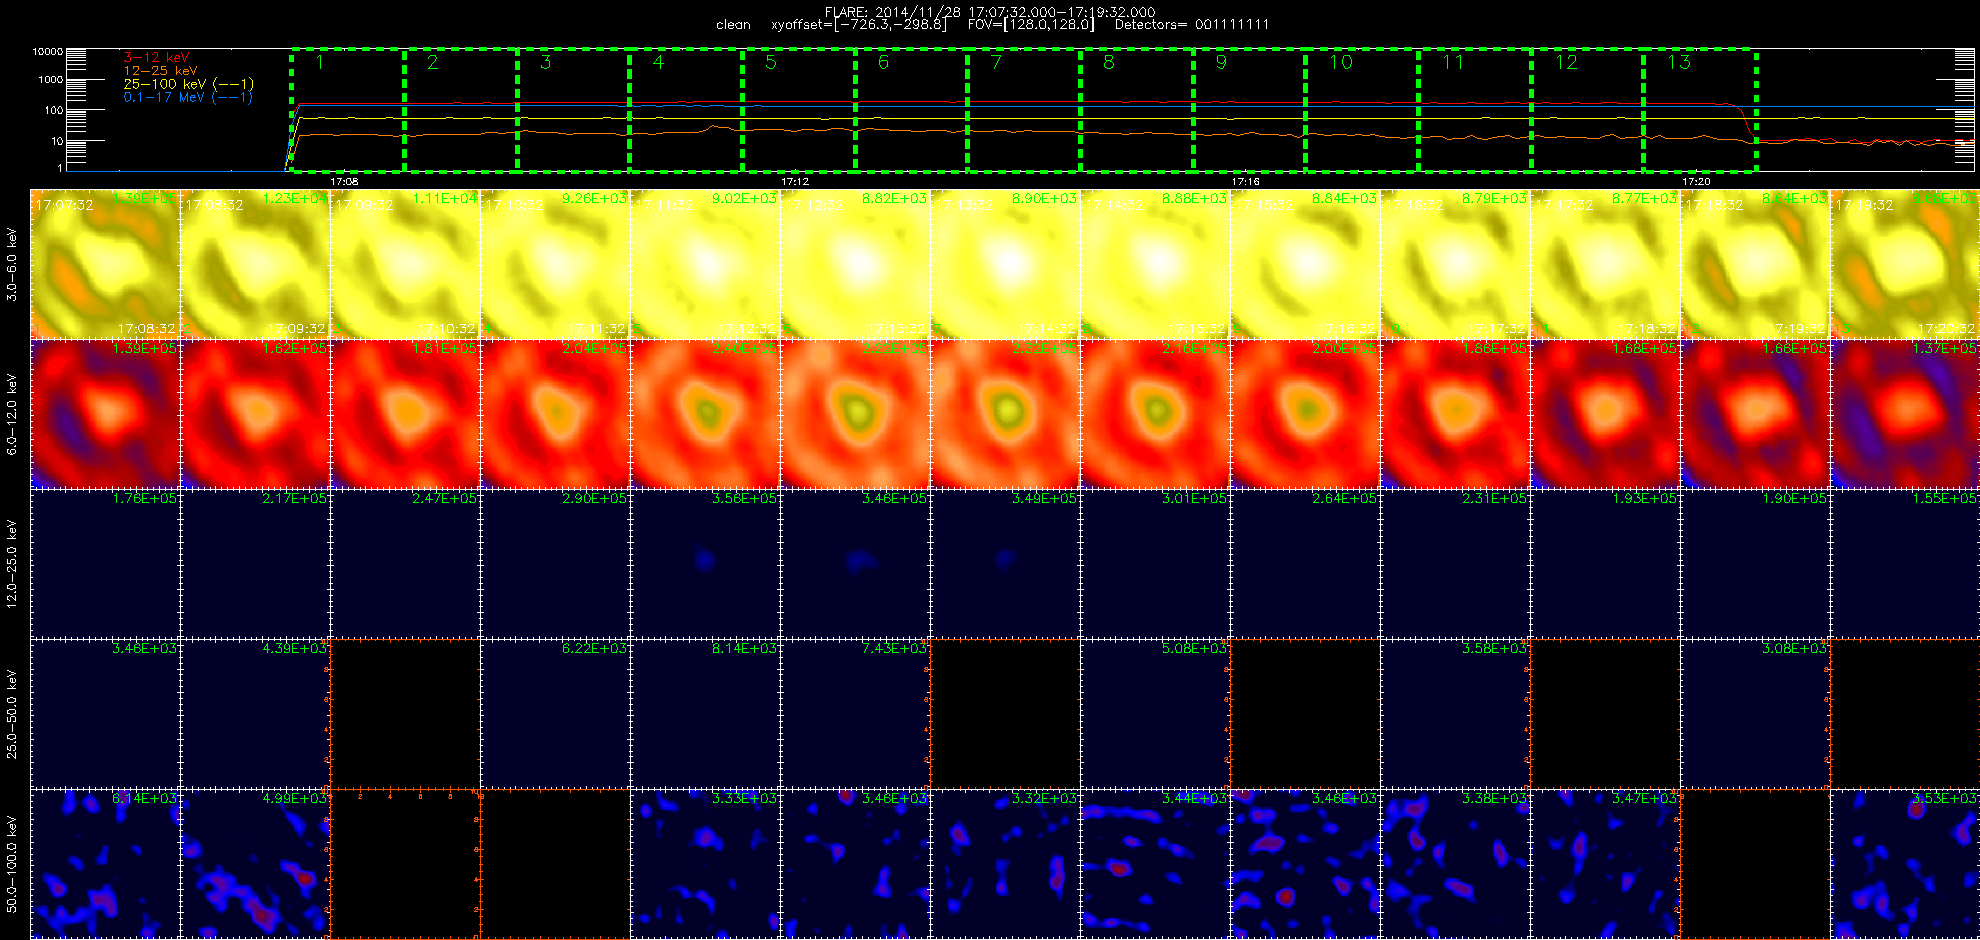Open the 50.0-100.0 keV image labeled 3.38E+03
Viewport: 1980px width, 940px height.
[1455, 864]
